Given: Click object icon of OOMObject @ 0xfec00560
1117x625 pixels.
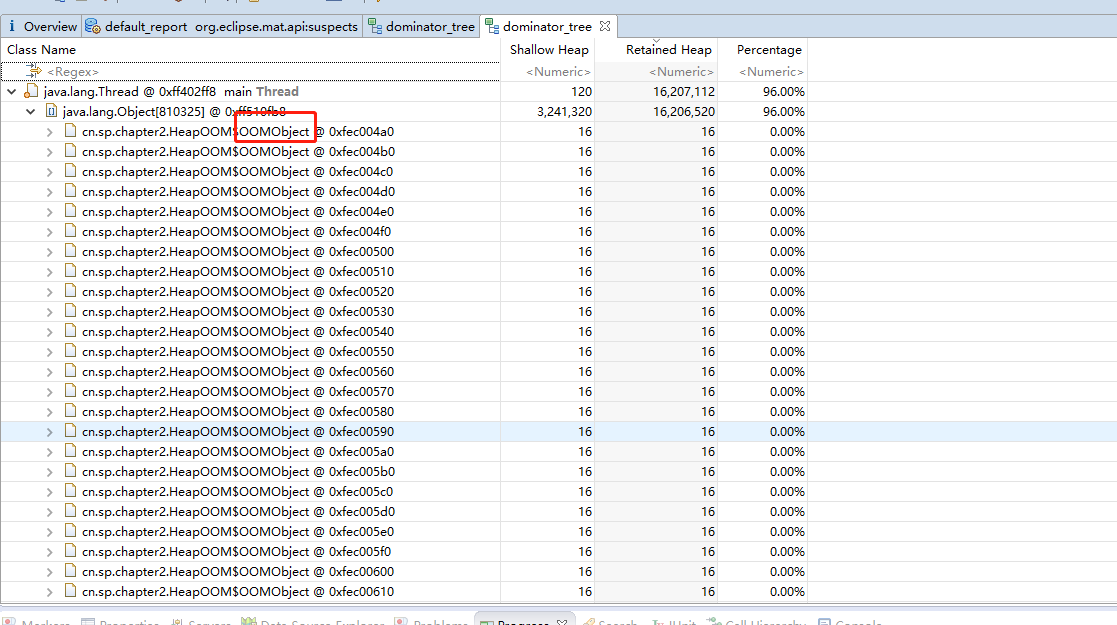Looking at the screenshot, I should 70,370.
